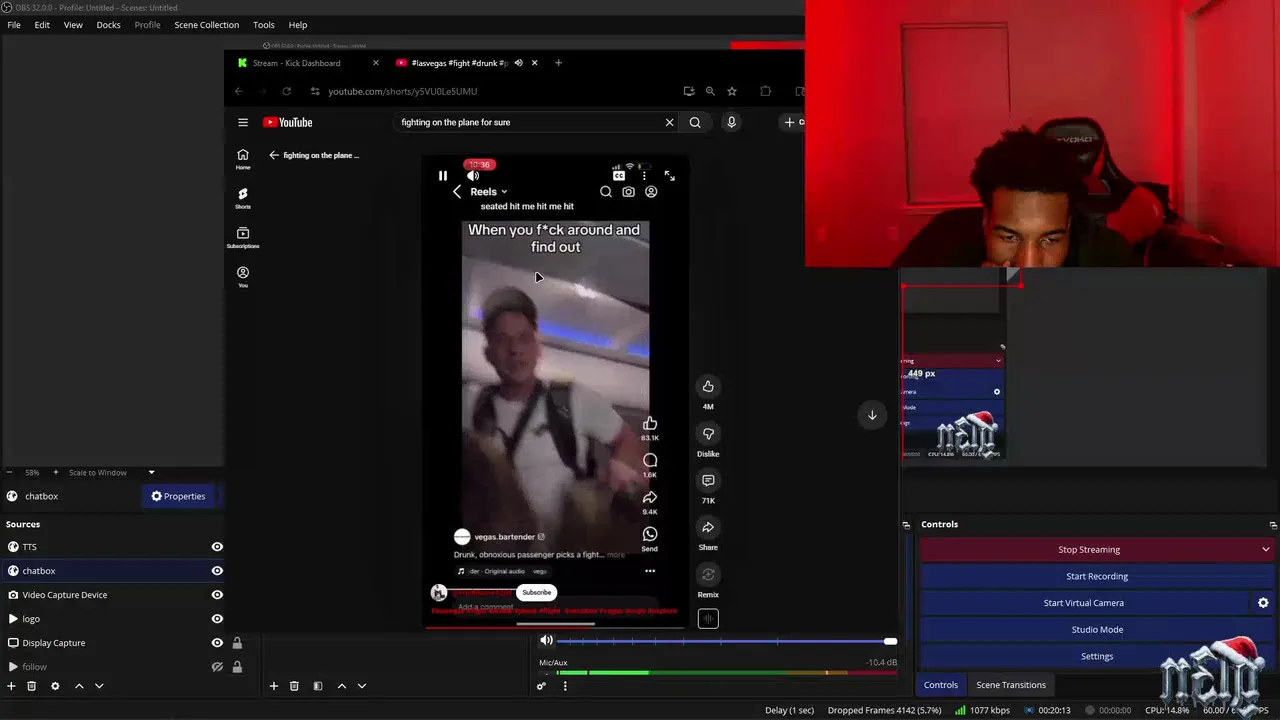Switch to the Controls tab
Image resolution: width=1280 pixels, height=720 pixels.
pos(940,685)
